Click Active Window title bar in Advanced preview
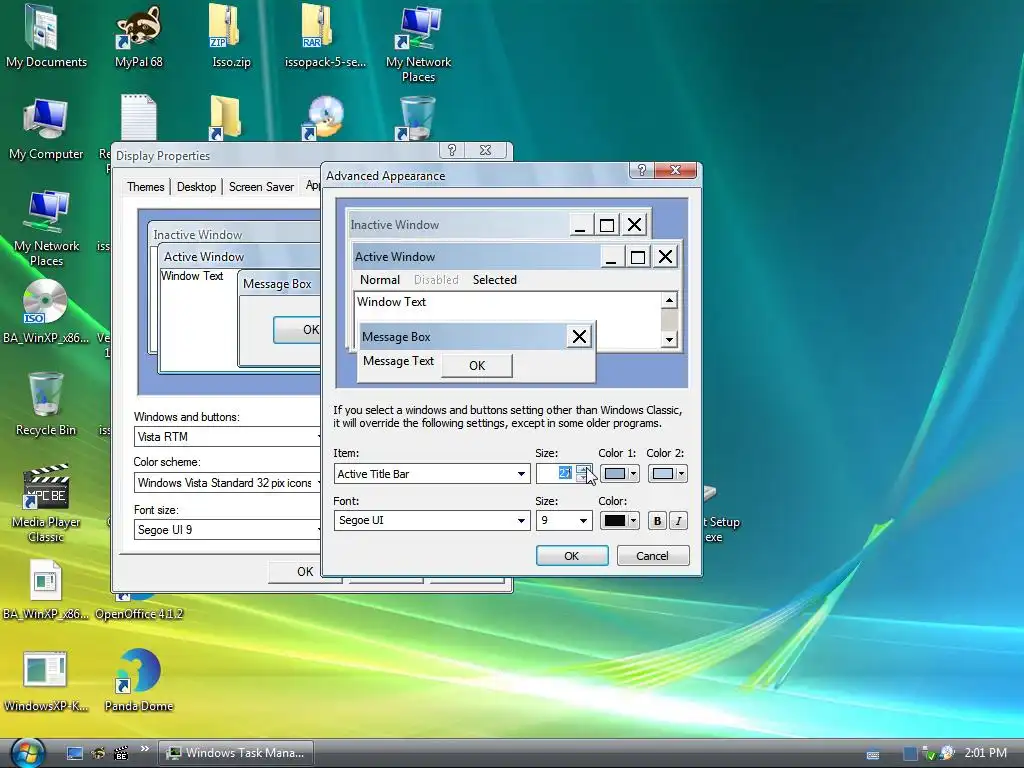The image size is (1024, 768). coord(476,257)
